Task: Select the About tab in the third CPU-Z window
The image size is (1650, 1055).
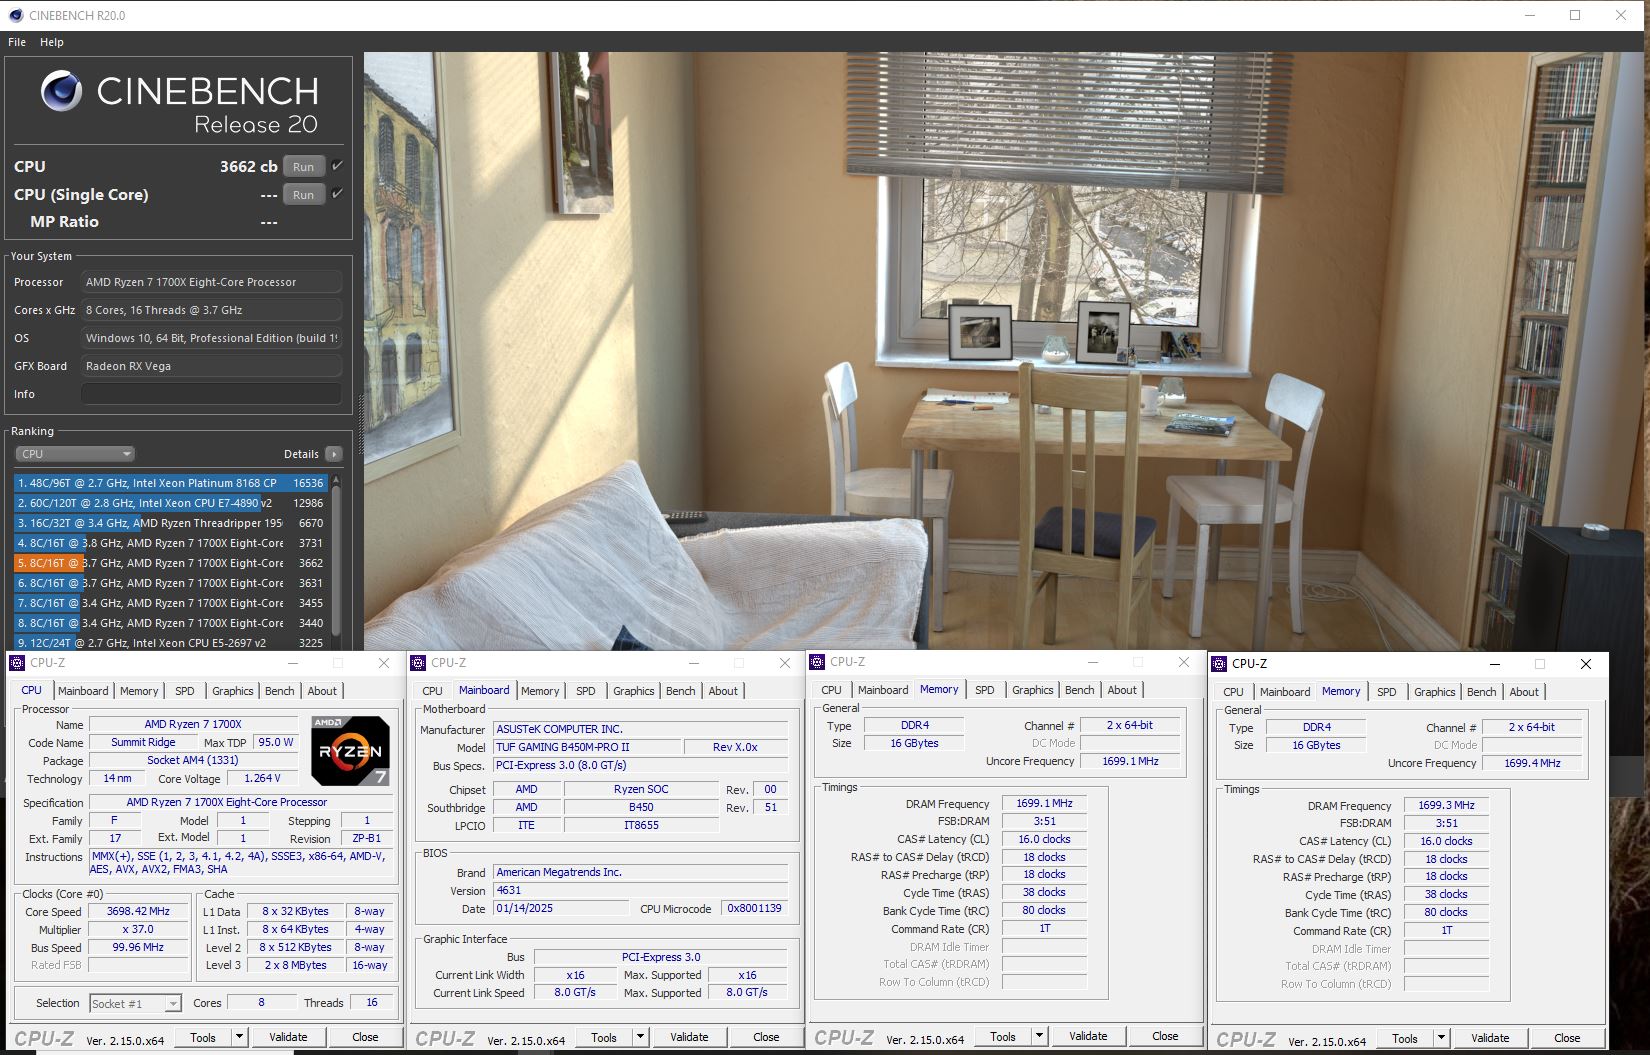Action: tap(1122, 690)
